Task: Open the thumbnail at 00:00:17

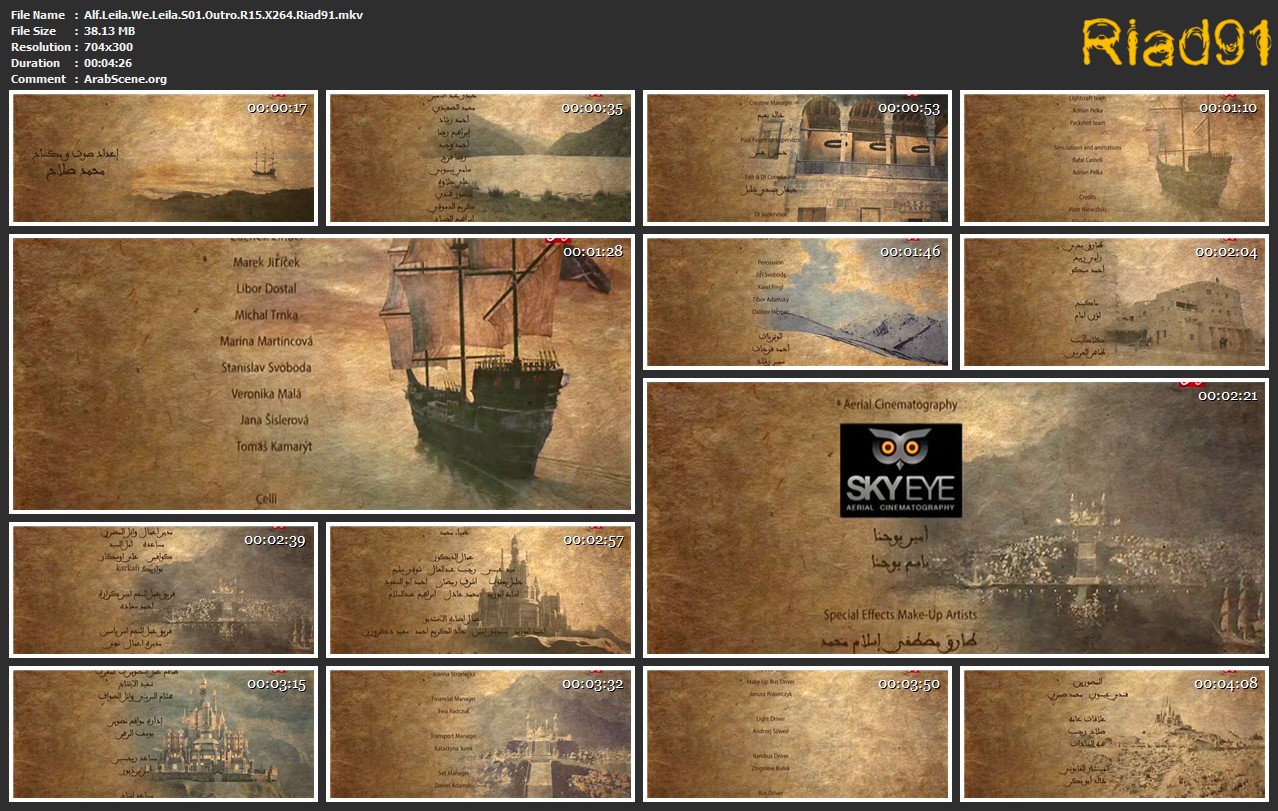Action: (163, 158)
